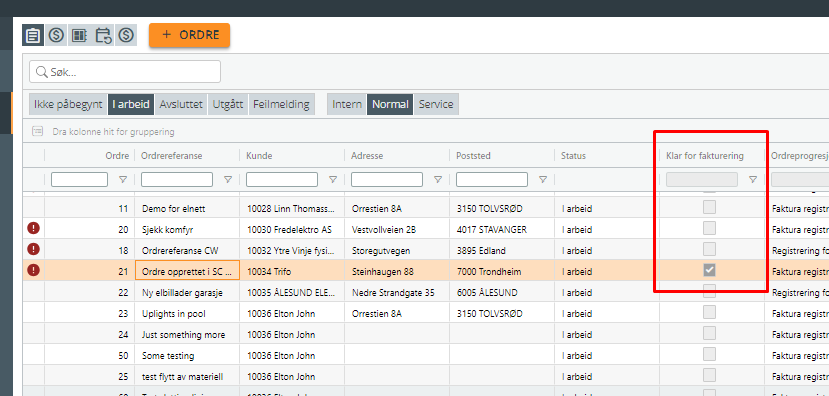
Task: Switch to the Ikke påbegynt filter tab
Action: [x=68, y=104]
